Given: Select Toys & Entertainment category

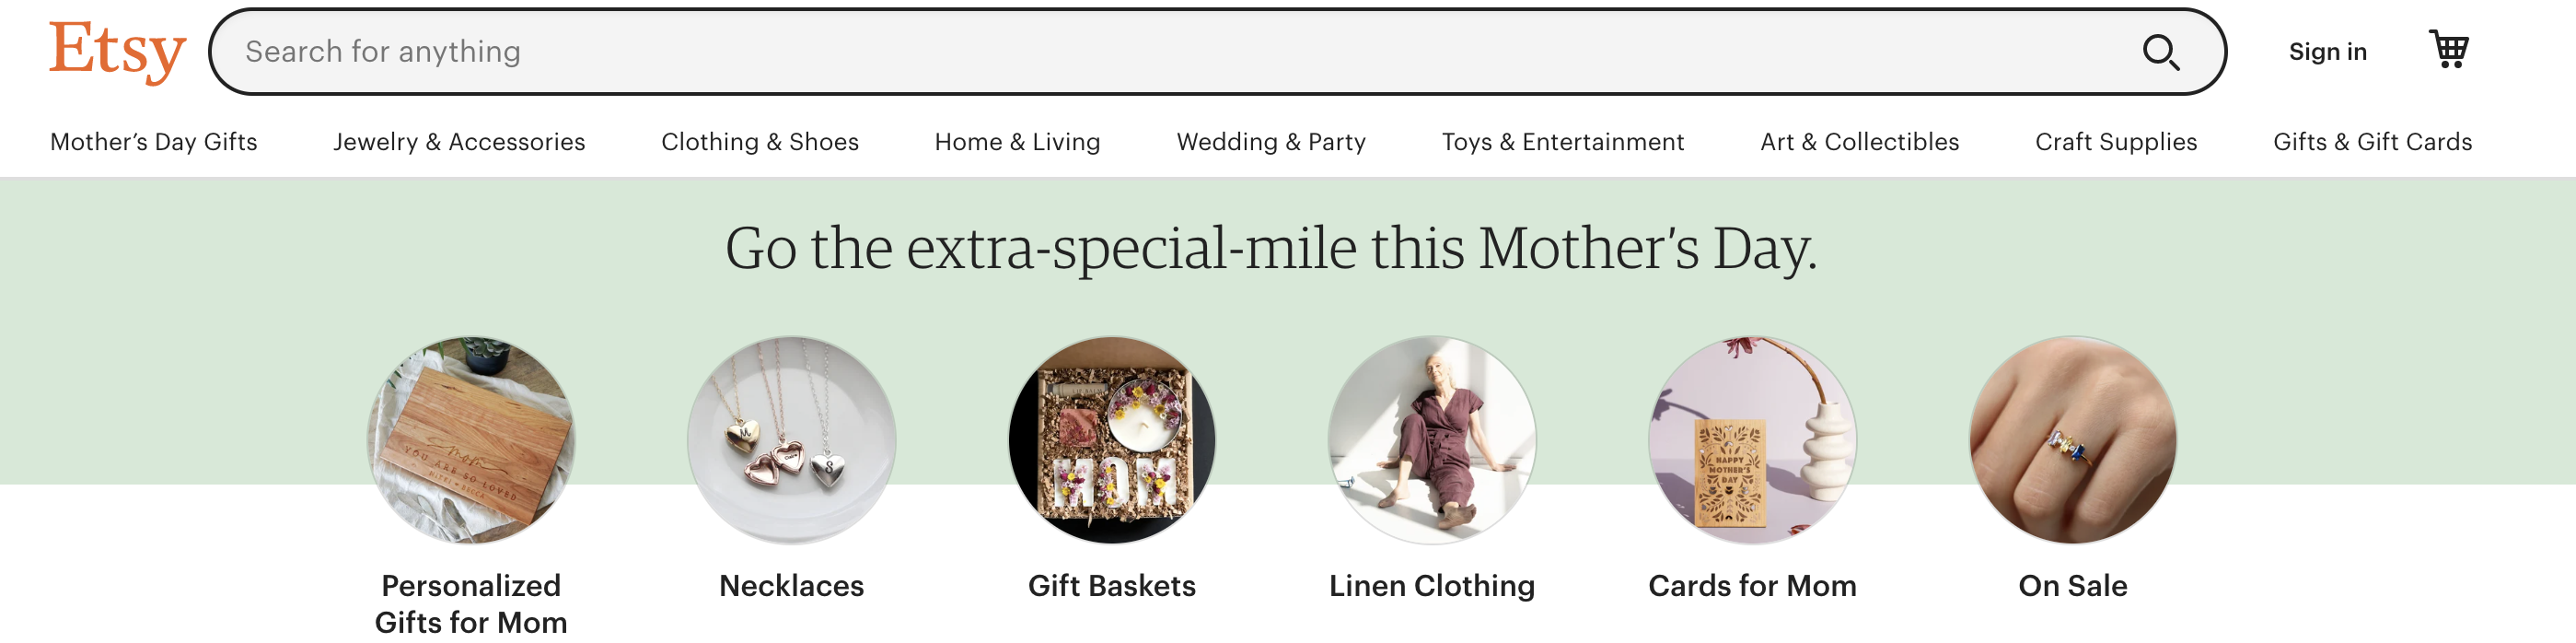Looking at the screenshot, I should click(1563, 142).
